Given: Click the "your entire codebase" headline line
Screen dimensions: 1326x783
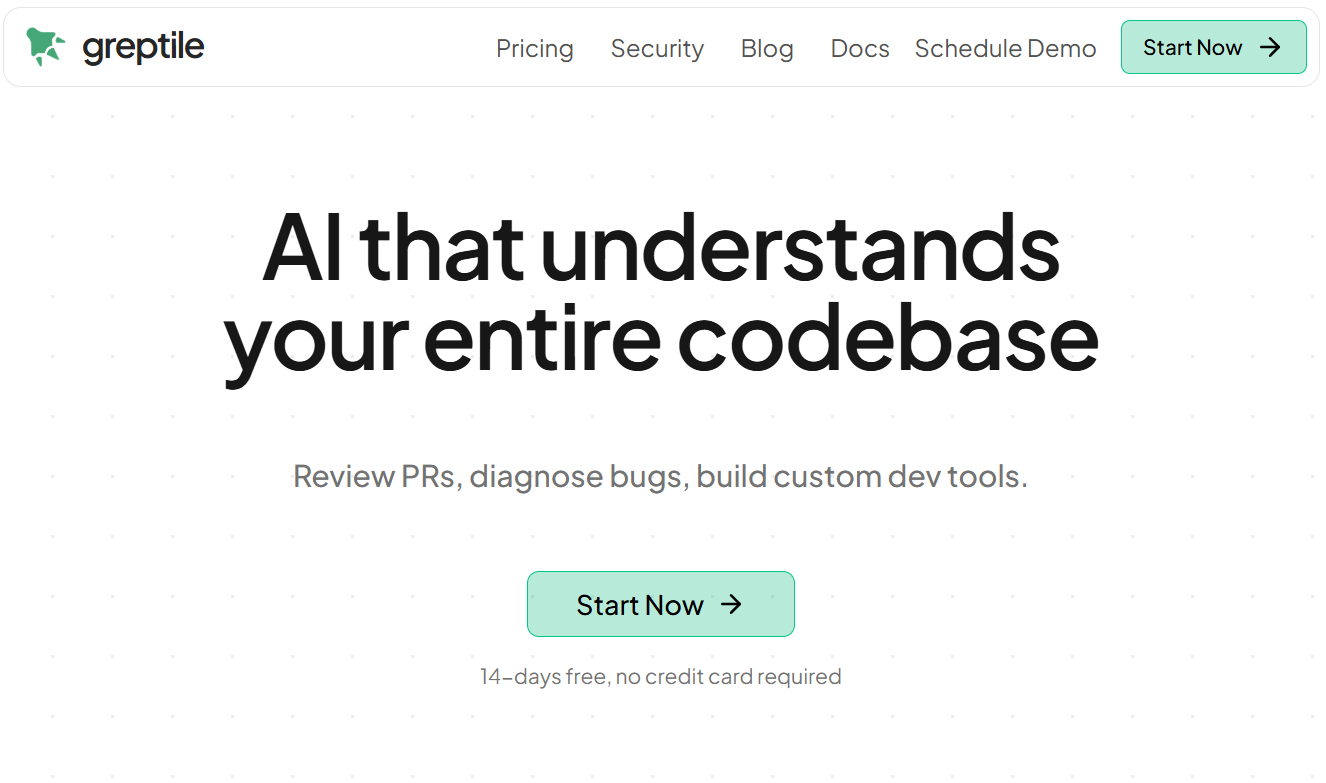Looking at the screenshot, I should point(661,338).
